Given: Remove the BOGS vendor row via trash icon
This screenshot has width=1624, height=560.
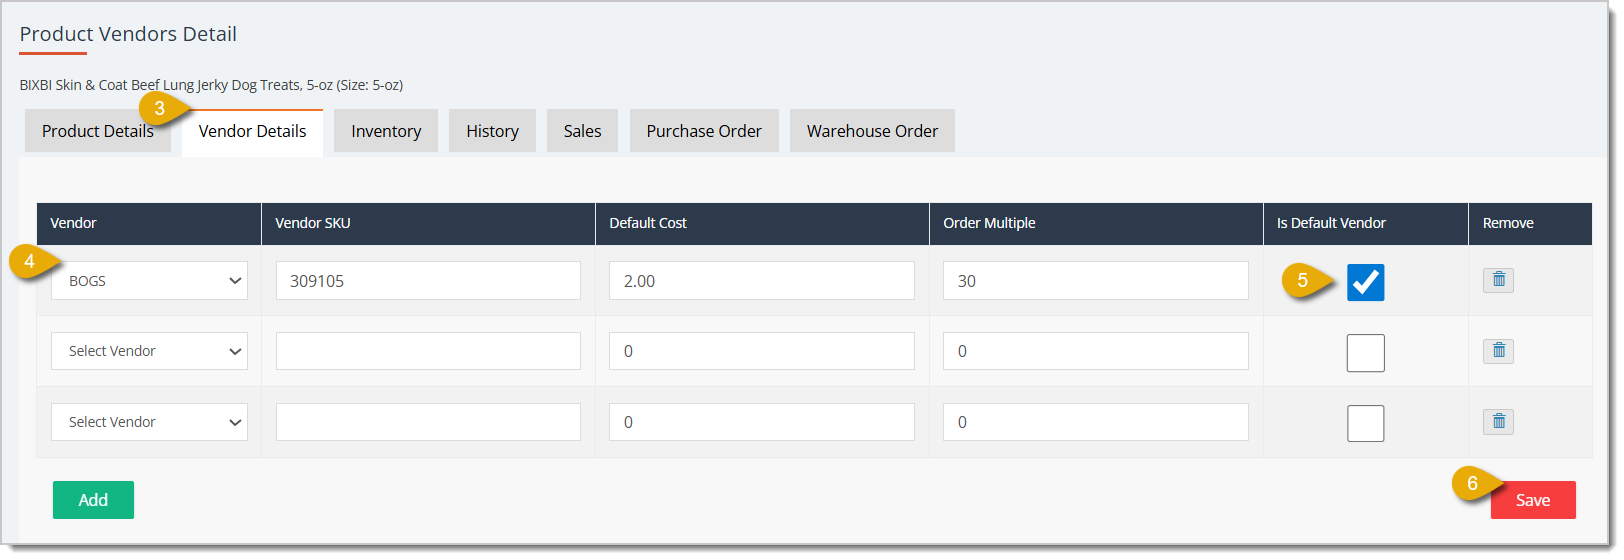Looking at the screenshot, I should (x=1498, y=280).
